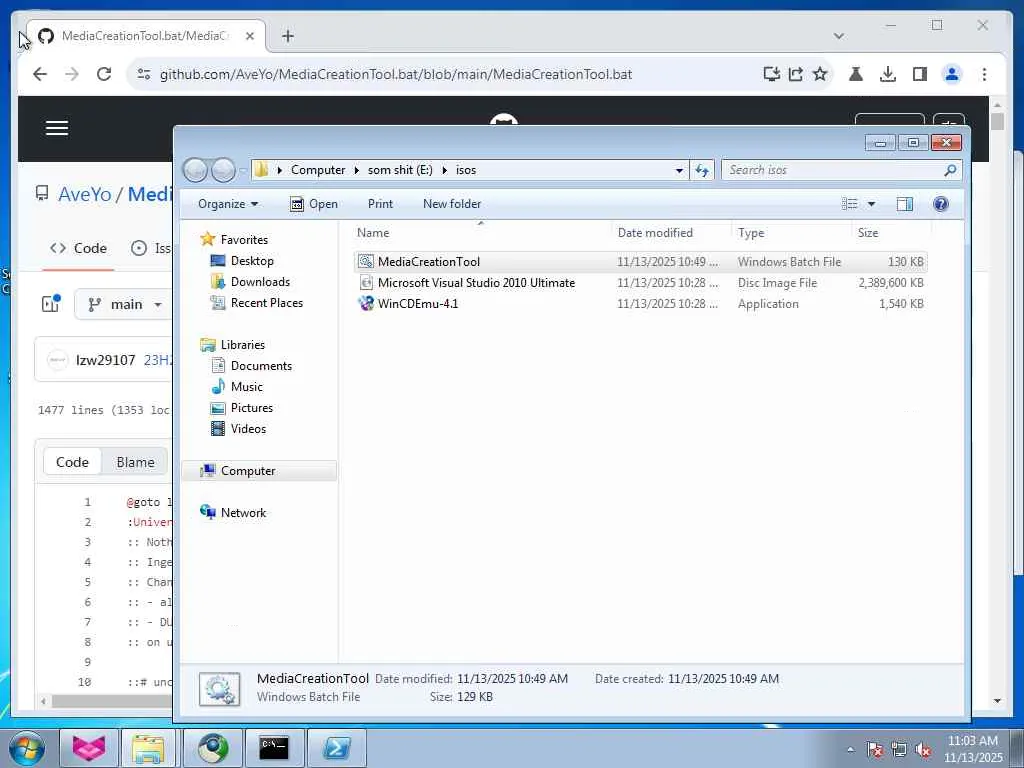This screenshot has width=1024, height=768.
Task: Switch to the GitHub Code tab
Action: (x=78, y=248)
